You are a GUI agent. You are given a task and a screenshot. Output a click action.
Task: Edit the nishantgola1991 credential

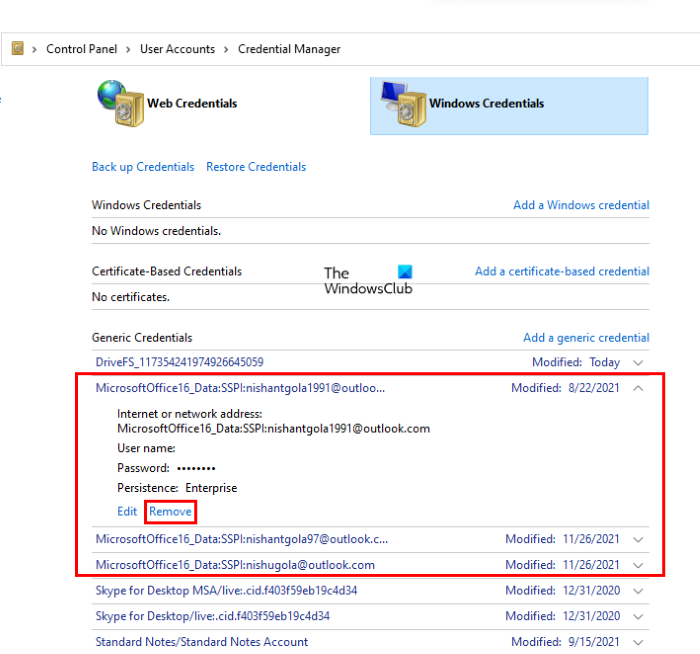pyautogui.click(x=127, y=511)
